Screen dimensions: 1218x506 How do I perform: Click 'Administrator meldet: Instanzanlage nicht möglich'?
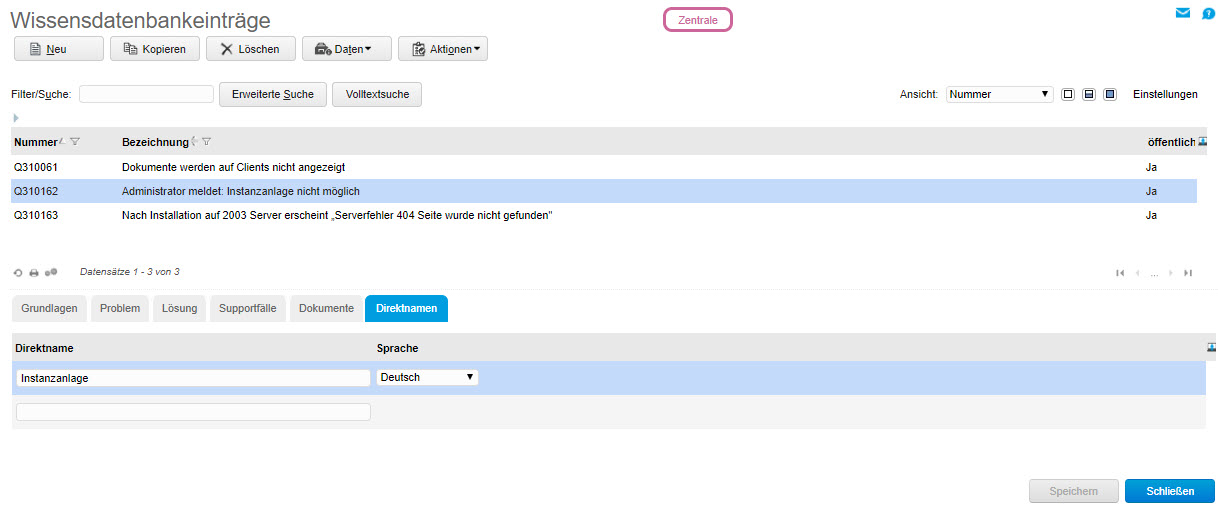coord(240,191)
